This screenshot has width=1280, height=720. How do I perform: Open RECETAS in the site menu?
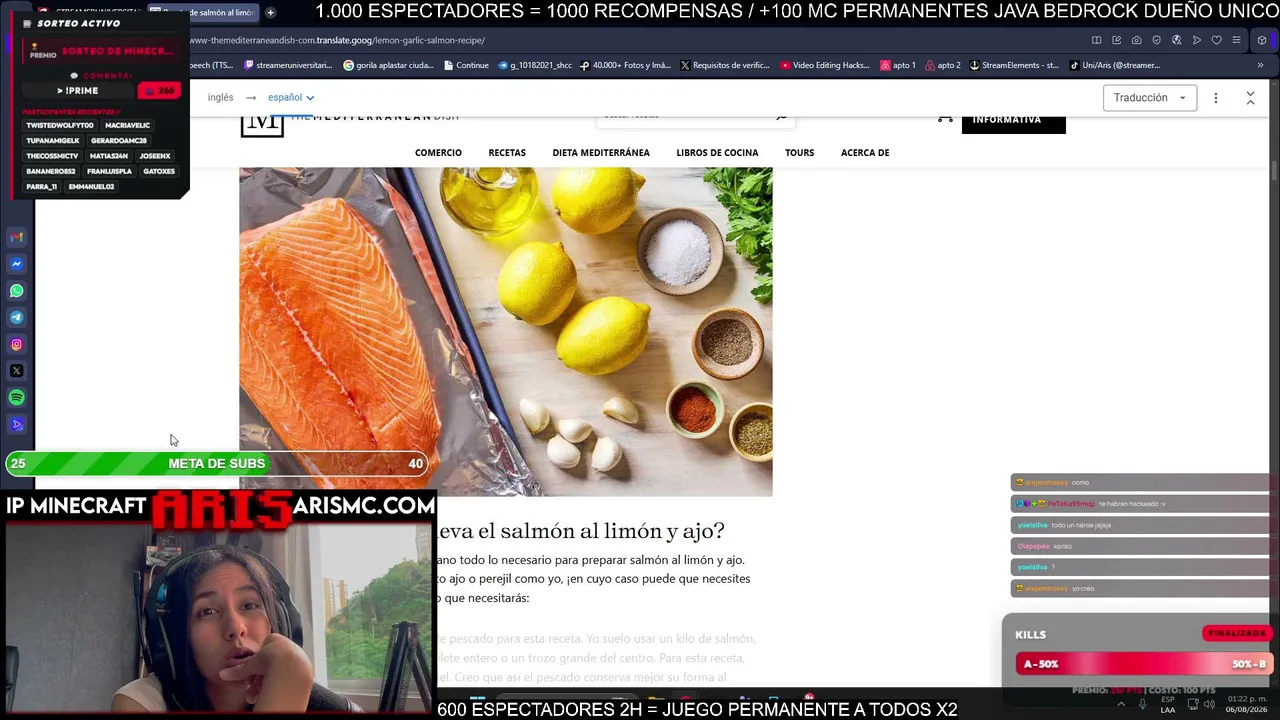(x=507, y=153)
